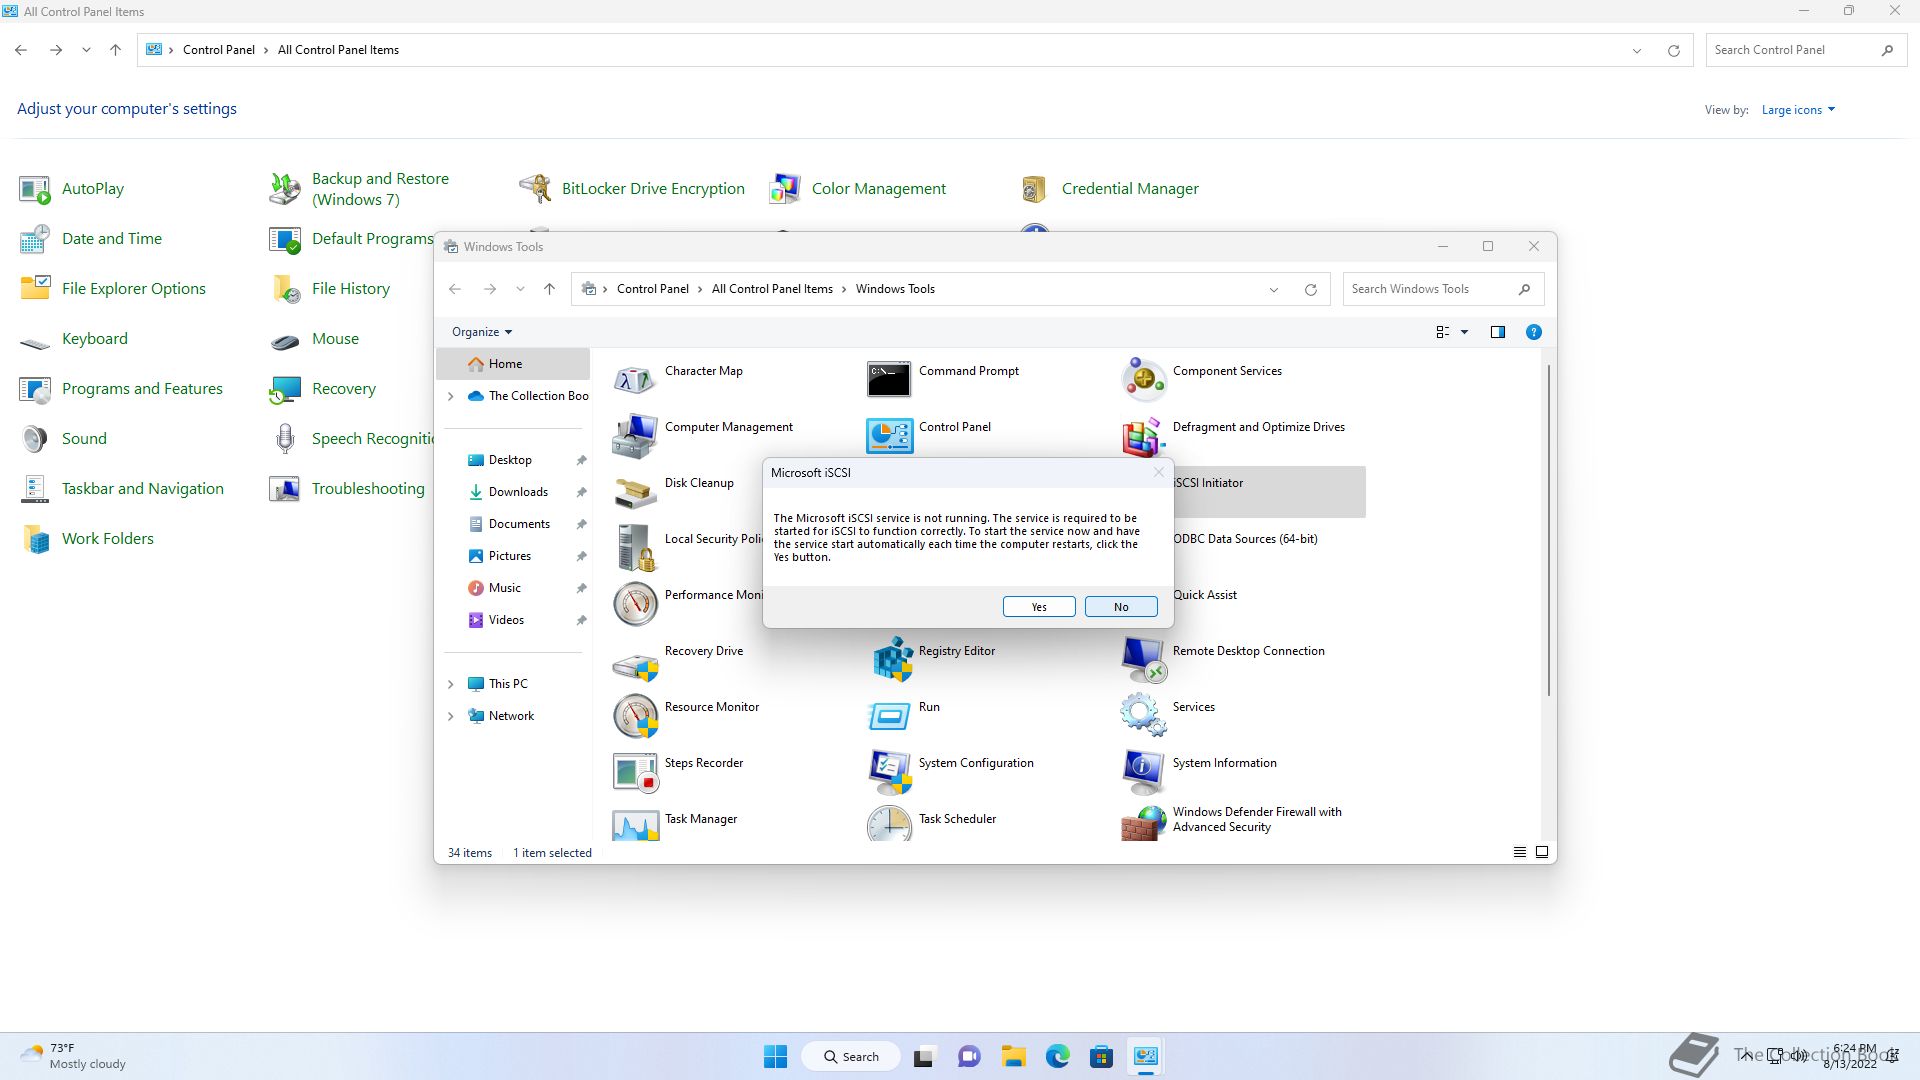Open view layout options dropdown arrow
1920x1080 pixels.
coord(1464,332)
